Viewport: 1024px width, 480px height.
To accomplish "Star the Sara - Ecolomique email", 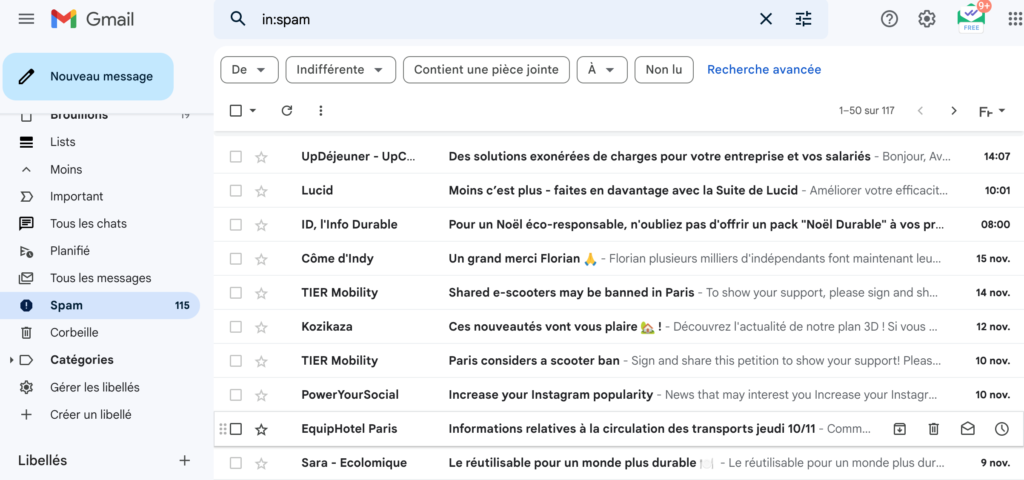I will (x=261, y=463).
